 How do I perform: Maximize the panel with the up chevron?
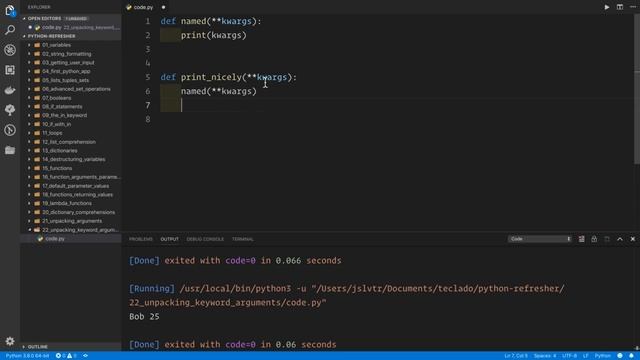tap(620, 239)
